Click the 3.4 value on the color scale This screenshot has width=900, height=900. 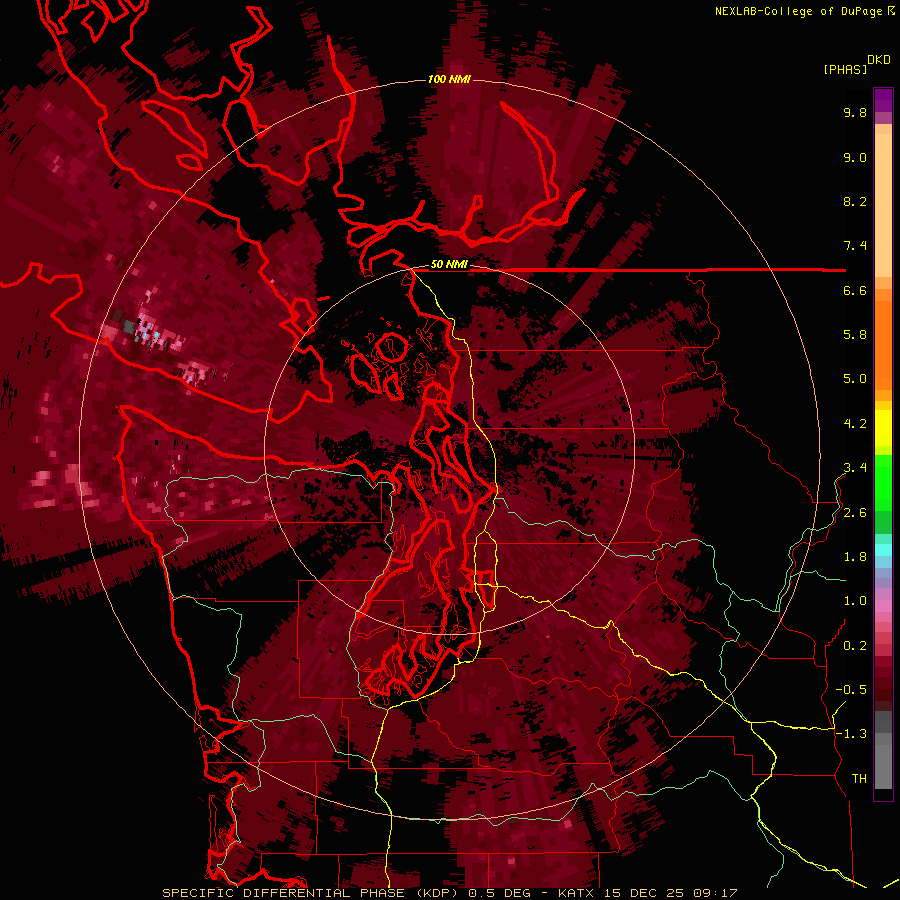coord(855,468)
